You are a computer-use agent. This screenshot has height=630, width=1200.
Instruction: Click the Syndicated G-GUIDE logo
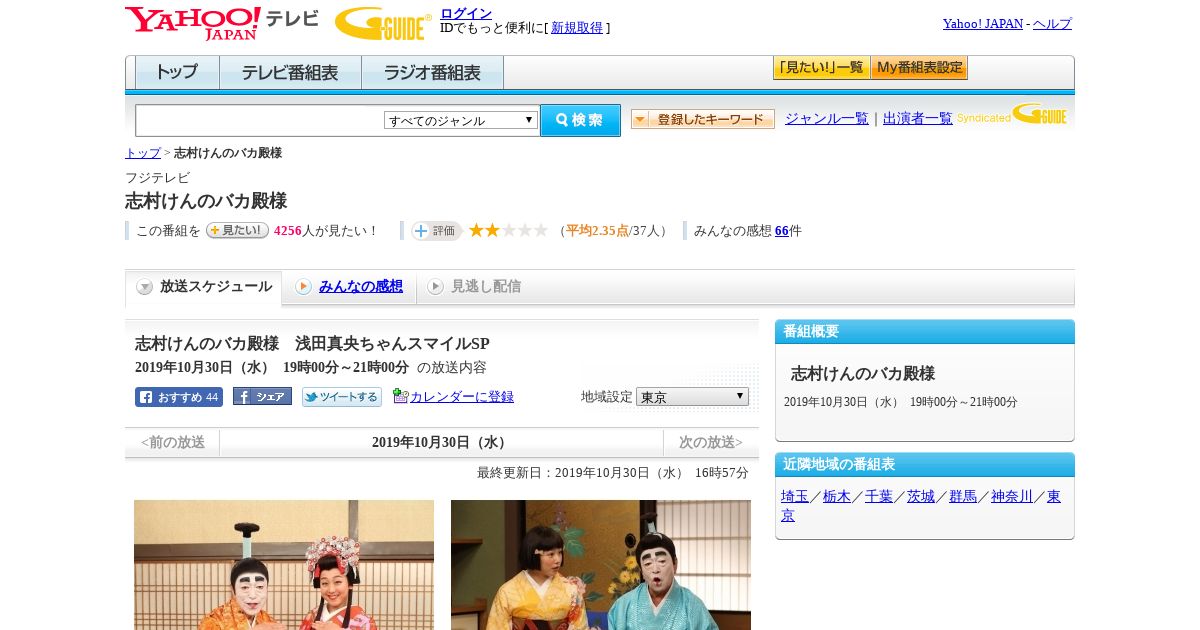coord(1012,114)
